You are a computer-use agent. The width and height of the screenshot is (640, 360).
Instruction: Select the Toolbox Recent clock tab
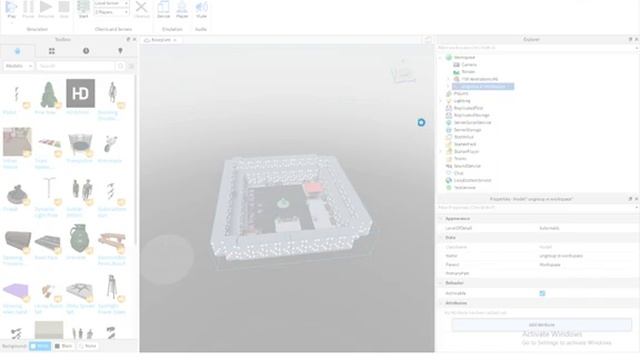tap(86, 51)
